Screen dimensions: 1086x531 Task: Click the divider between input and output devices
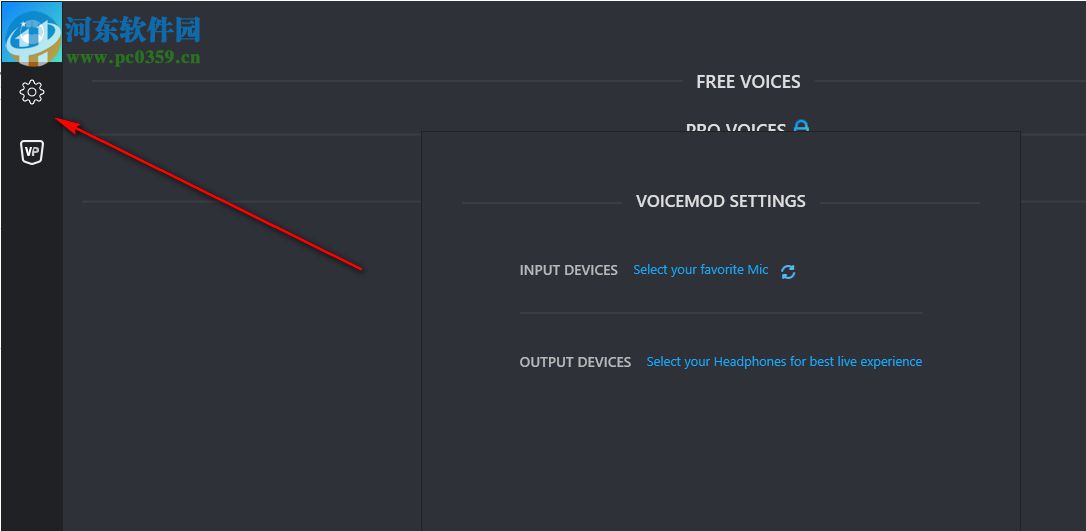tap(720, 313)
